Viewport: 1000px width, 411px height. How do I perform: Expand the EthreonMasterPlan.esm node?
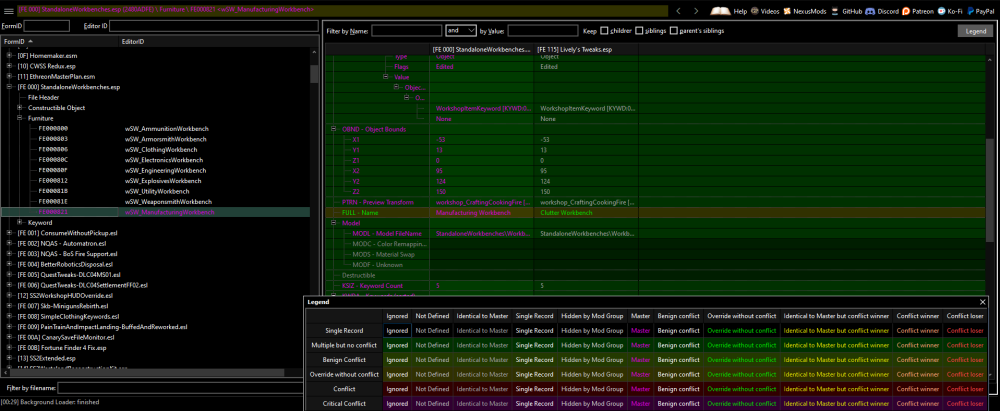[x=9, y=77]
